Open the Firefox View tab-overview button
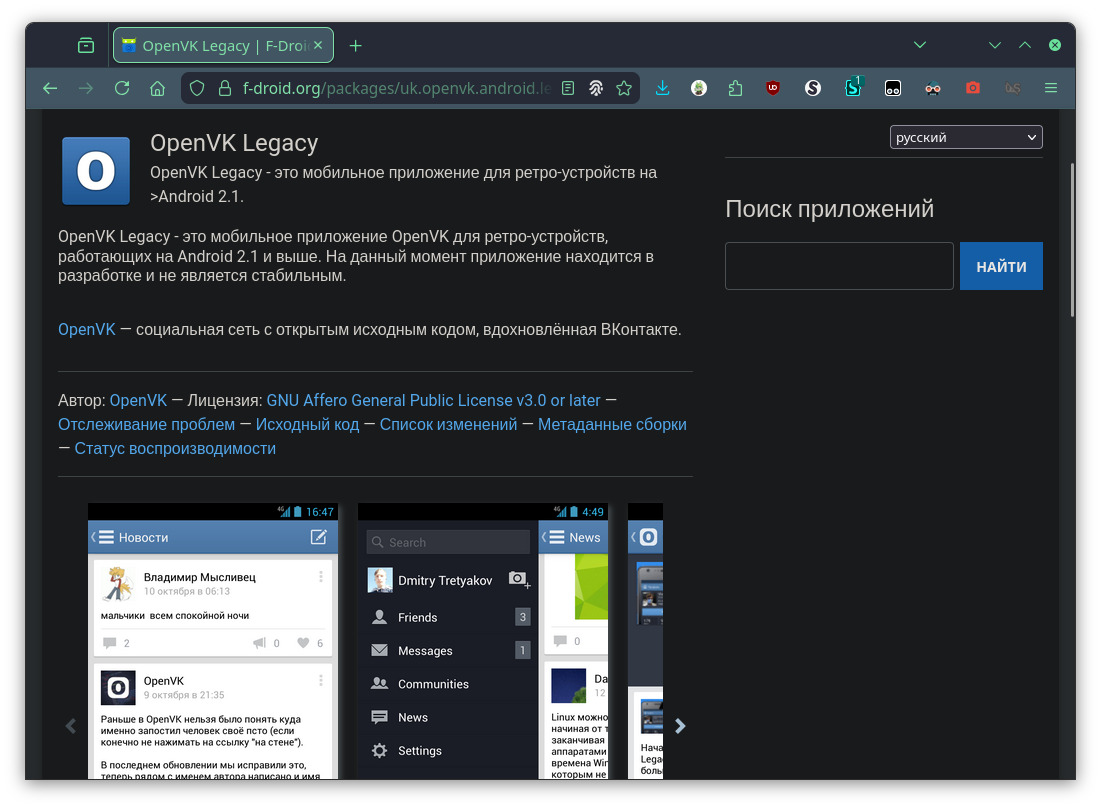 (x=86, y=46)
